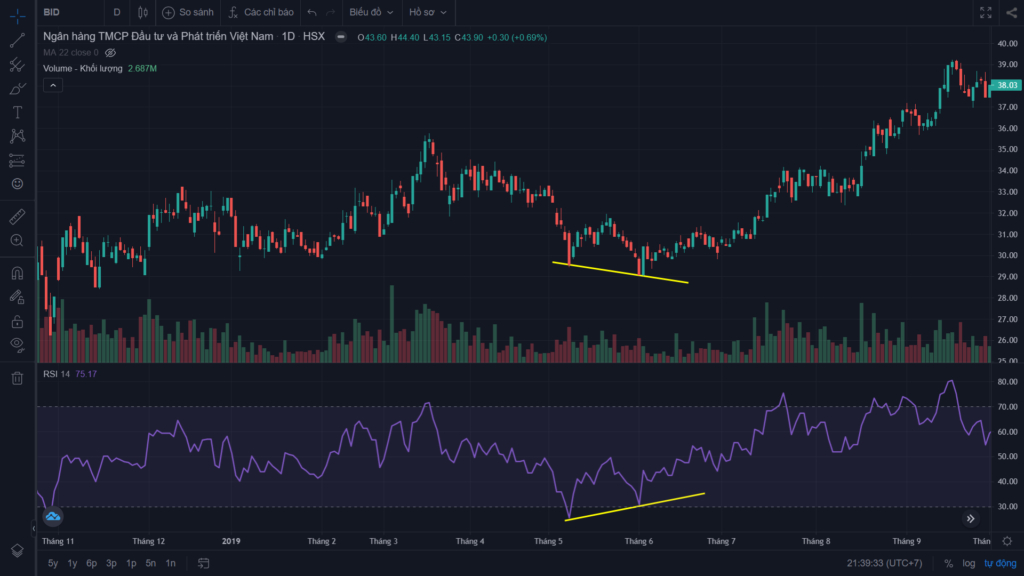Undo the last chart action
The height and width of the screenshot is (576, 1024).
pyautogui.click(x=312, y=12)
